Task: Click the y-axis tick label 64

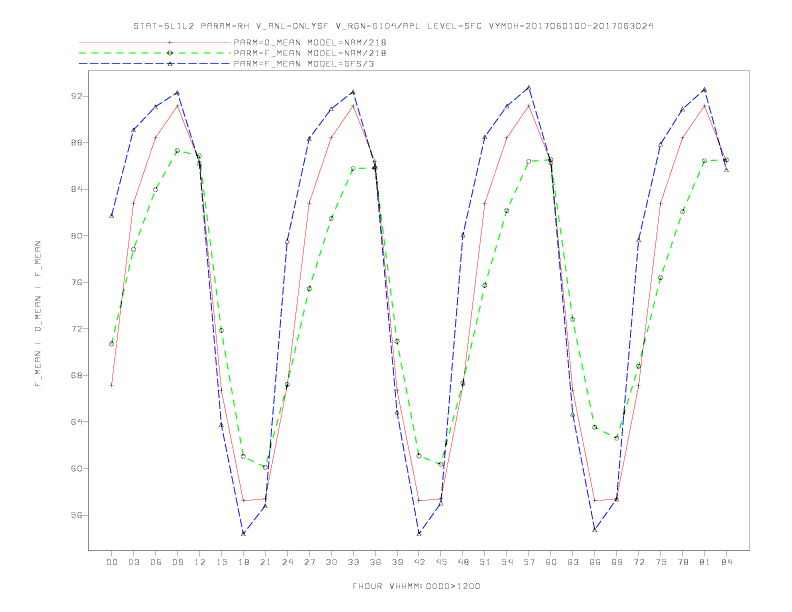Action: click(x=77, y=422)
